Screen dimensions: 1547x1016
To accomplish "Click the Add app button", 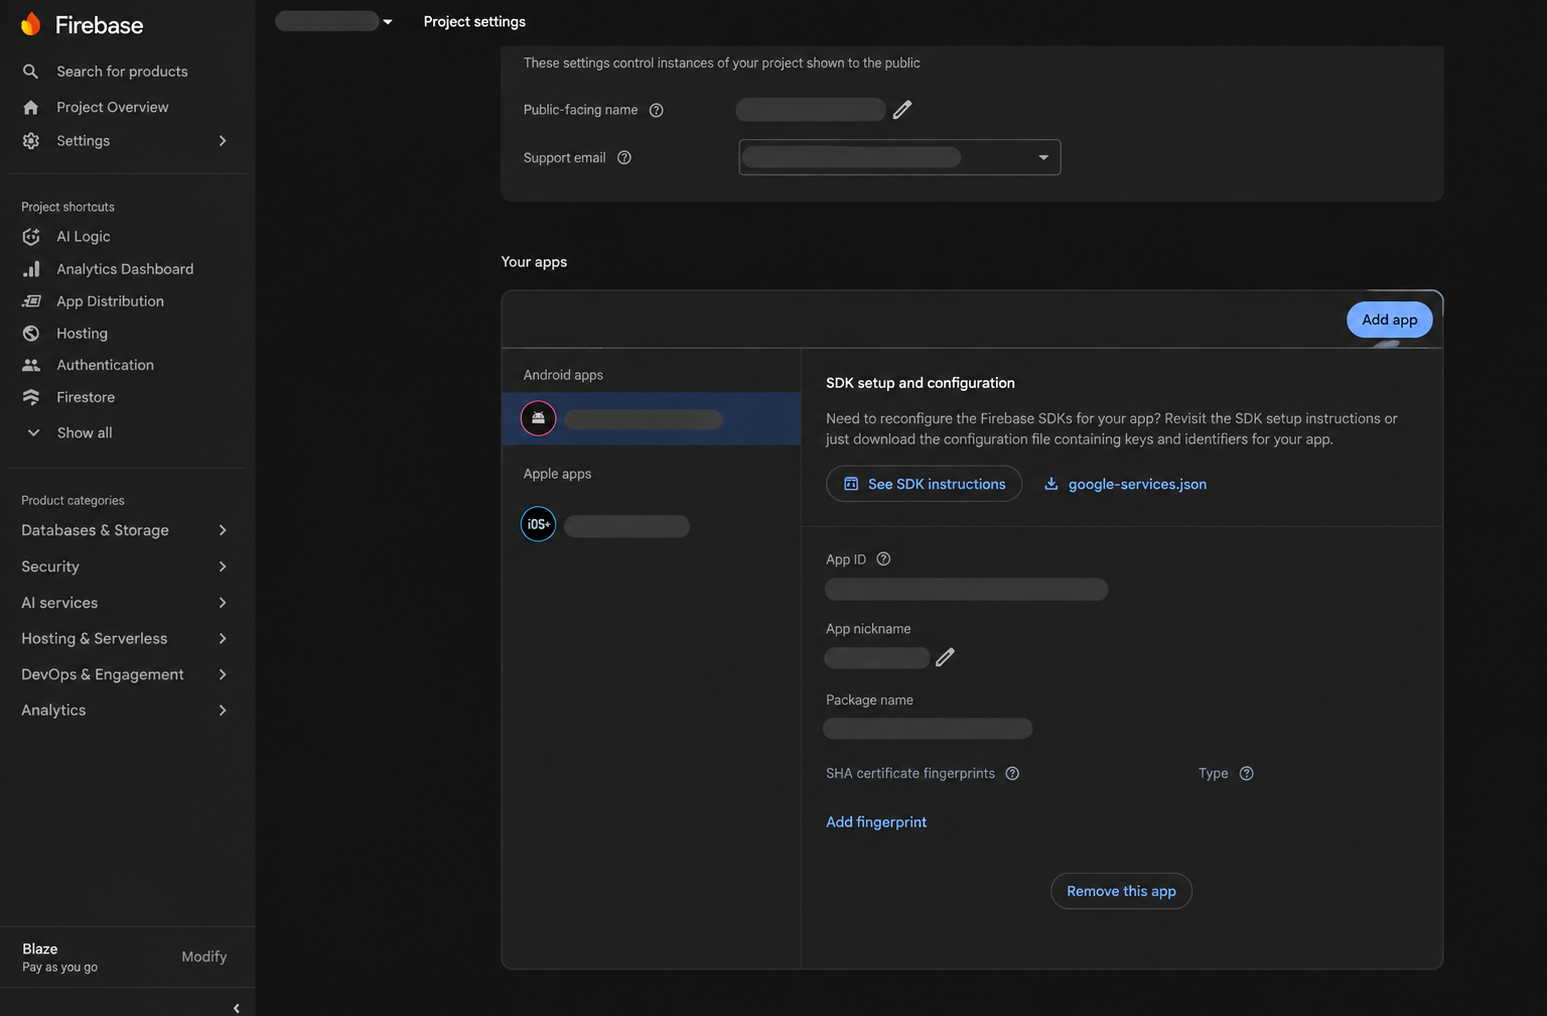I will (1389, 320).
